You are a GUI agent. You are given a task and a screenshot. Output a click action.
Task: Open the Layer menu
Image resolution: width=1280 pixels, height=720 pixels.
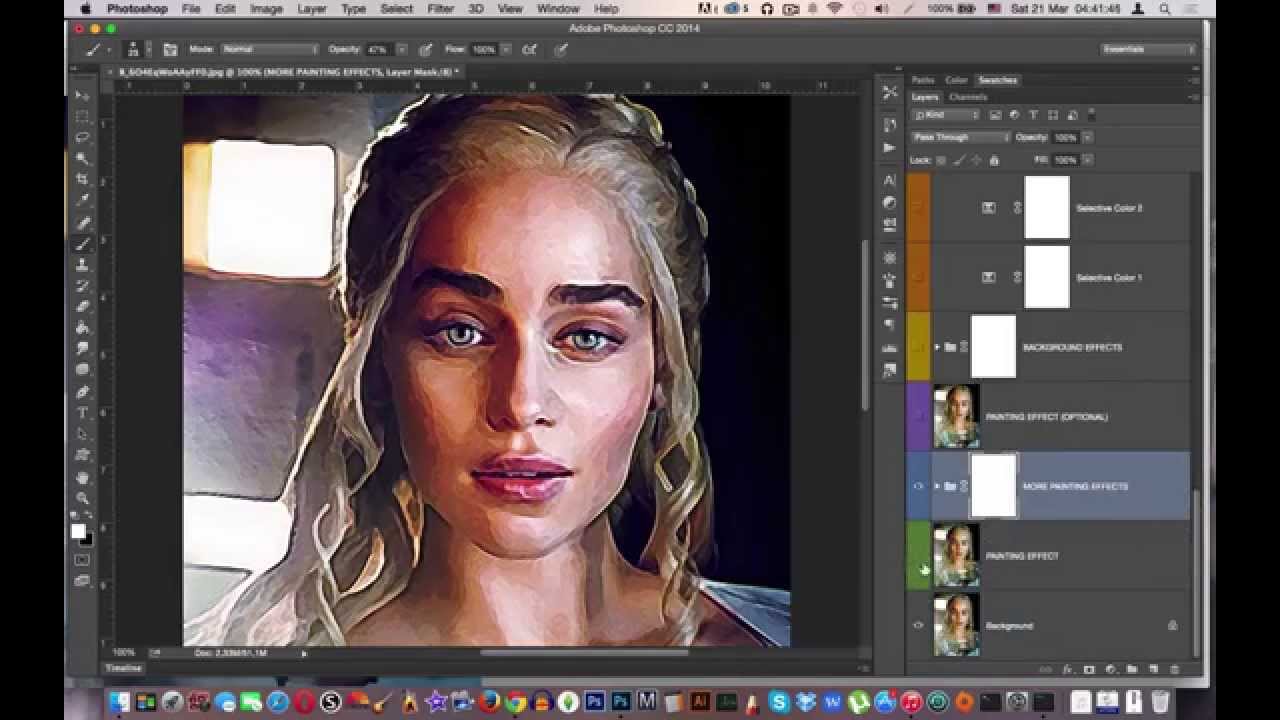[x=312, y=8]
